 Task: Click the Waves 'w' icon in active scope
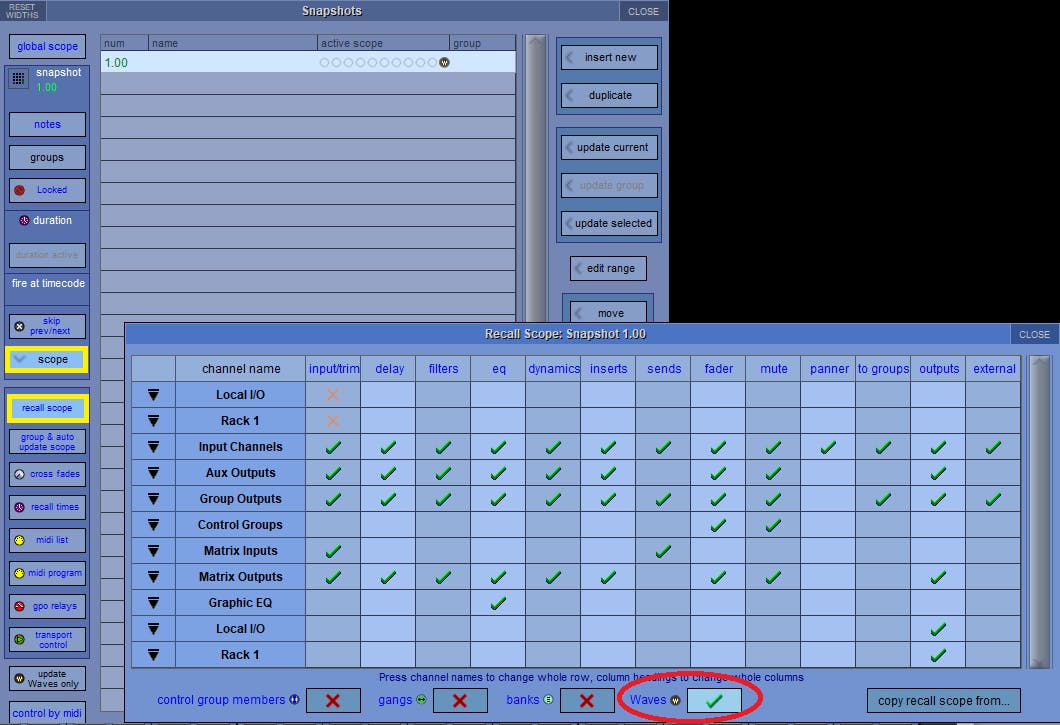(443, 62)
